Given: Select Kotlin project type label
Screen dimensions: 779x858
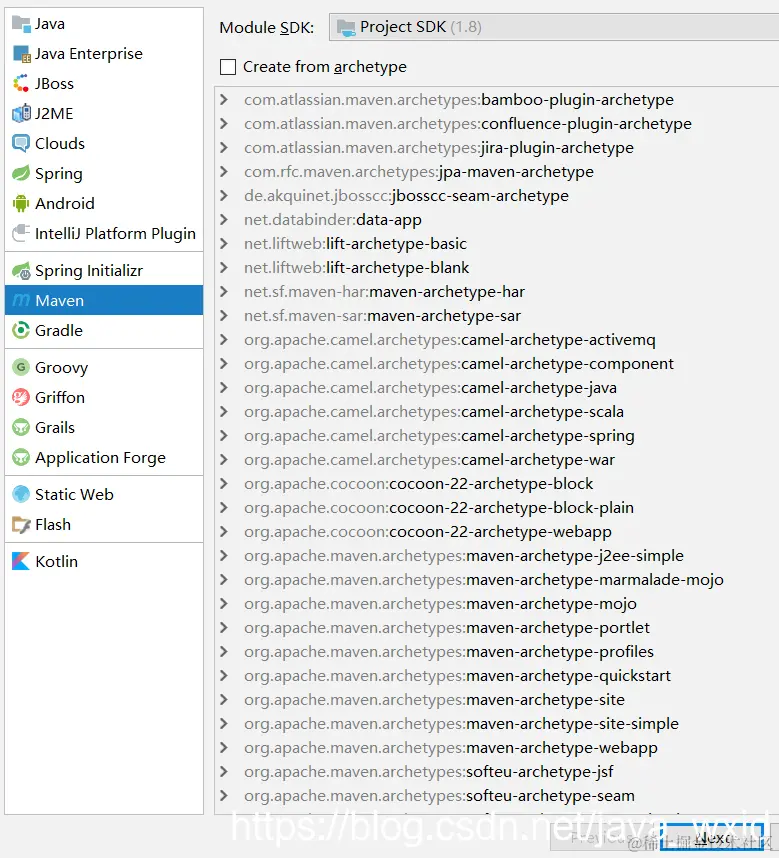Looking at the screenshot, I should pos(56,561).
